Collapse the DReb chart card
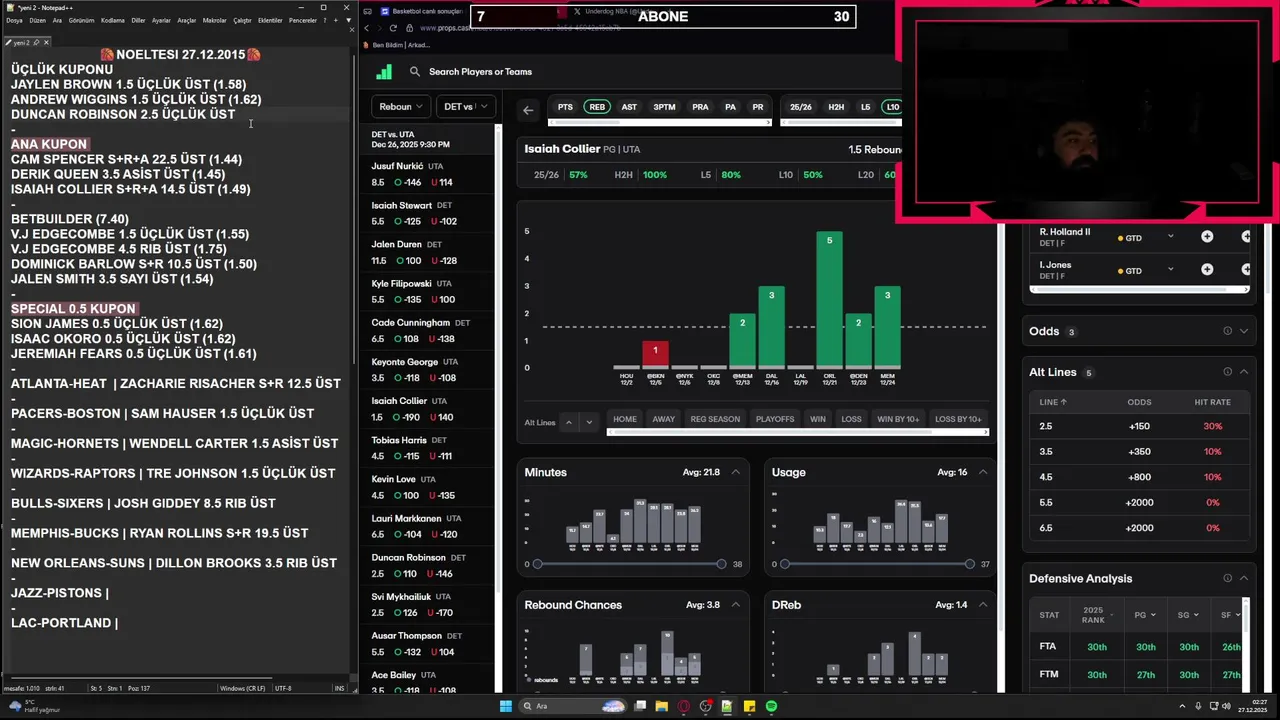 [983, 604]
